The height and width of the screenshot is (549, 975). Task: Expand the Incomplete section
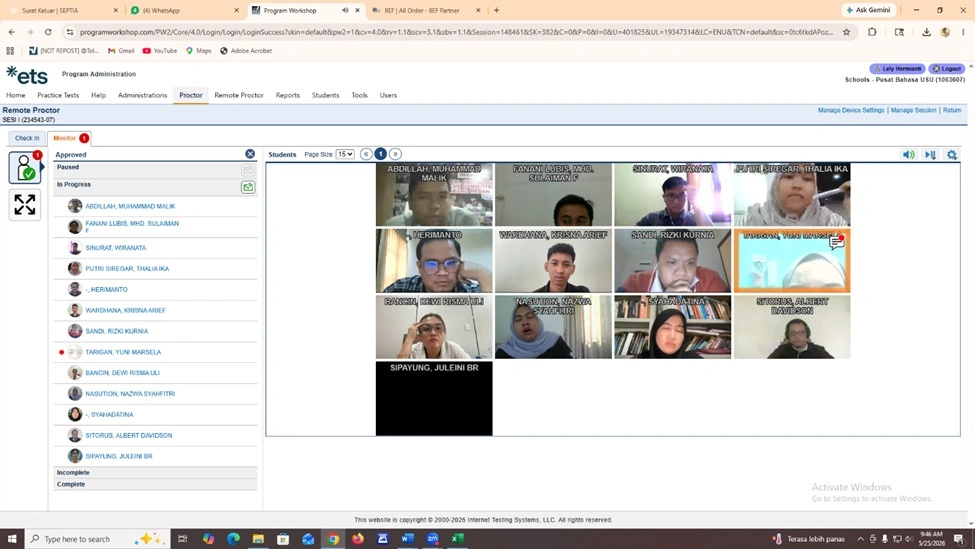[155, 473]
